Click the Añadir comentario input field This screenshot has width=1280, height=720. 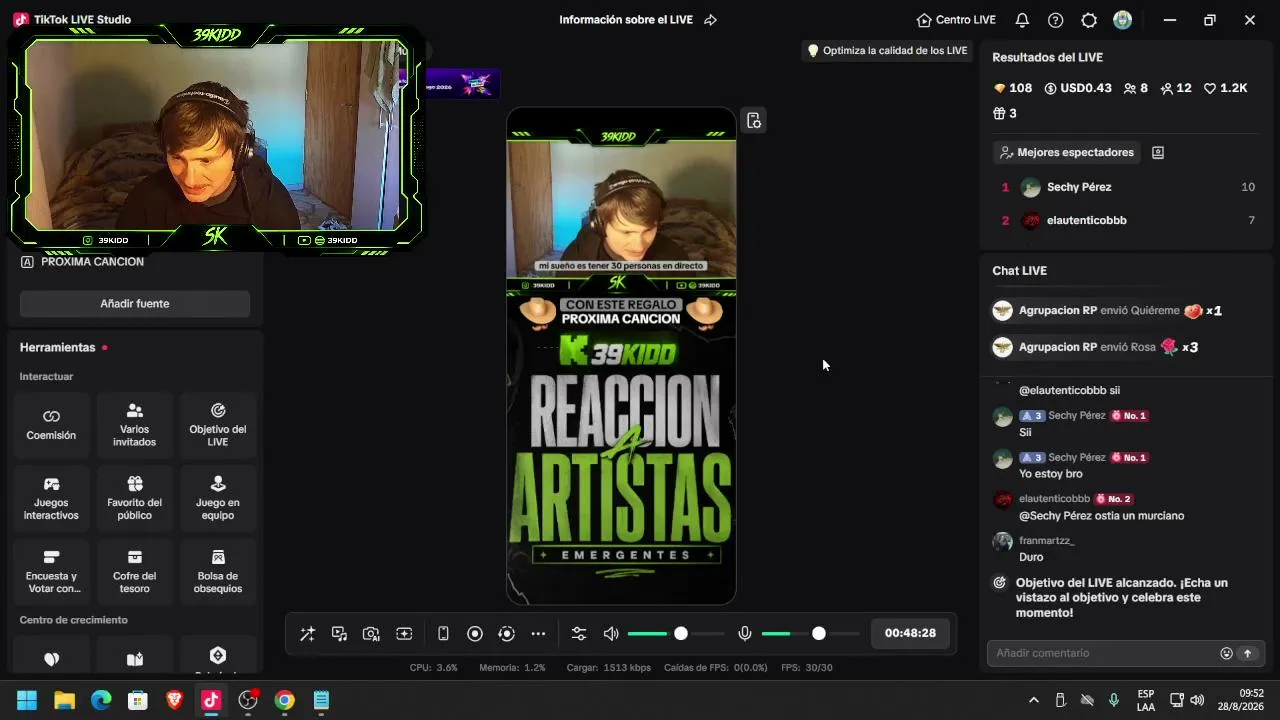point(1104,653)
